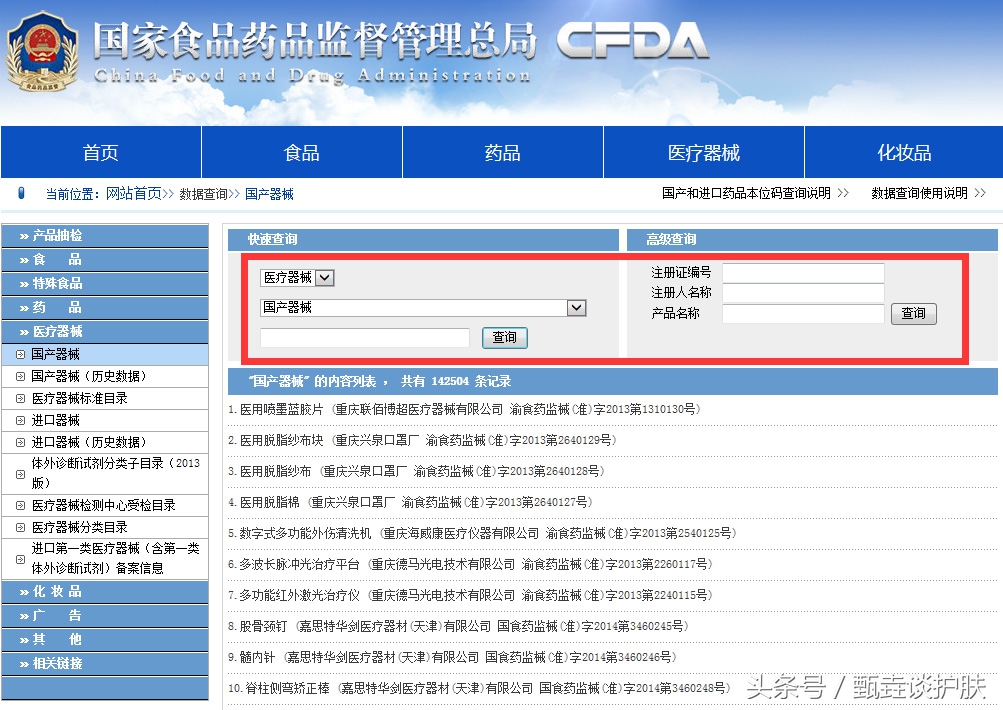Expand the 产品抽检 sidebar section

point(105,235)
